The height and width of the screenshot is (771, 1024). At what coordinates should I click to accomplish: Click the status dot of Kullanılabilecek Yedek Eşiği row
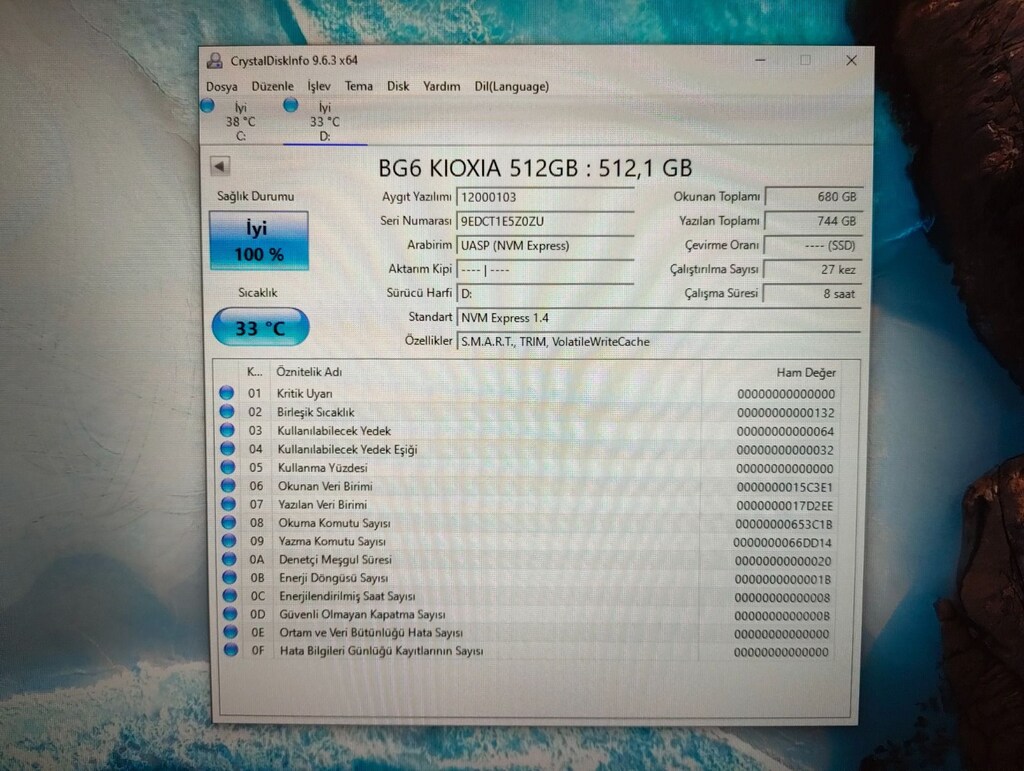coord(227,448)
